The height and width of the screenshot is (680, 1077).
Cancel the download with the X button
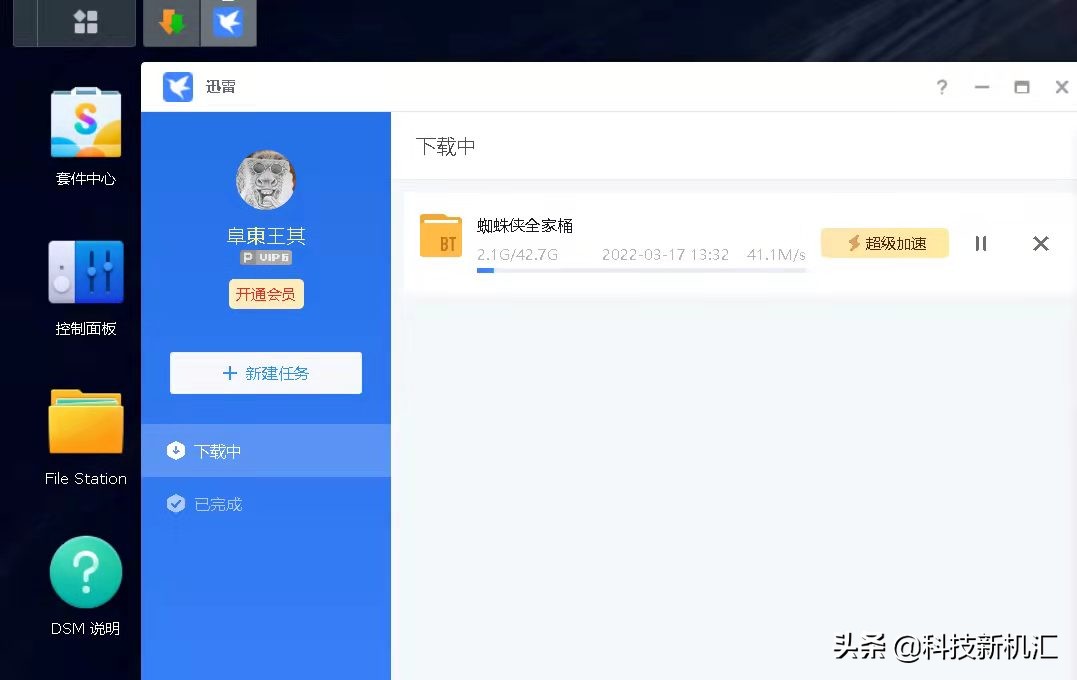coord(1041,243)
